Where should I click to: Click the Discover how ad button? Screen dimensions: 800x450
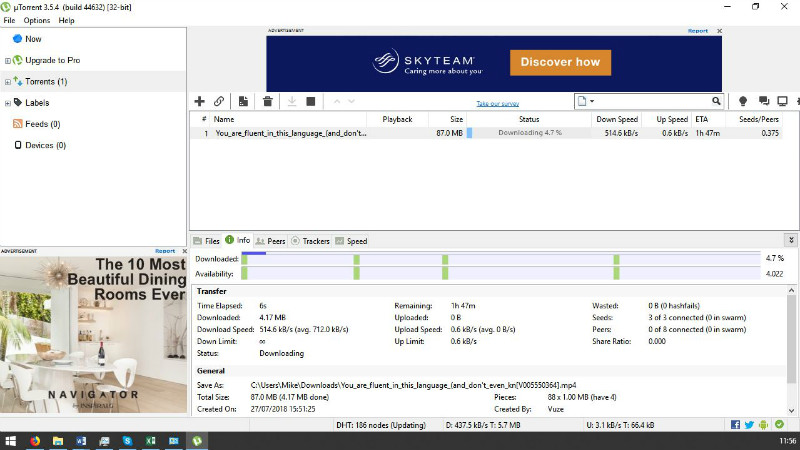click(560, 62)
